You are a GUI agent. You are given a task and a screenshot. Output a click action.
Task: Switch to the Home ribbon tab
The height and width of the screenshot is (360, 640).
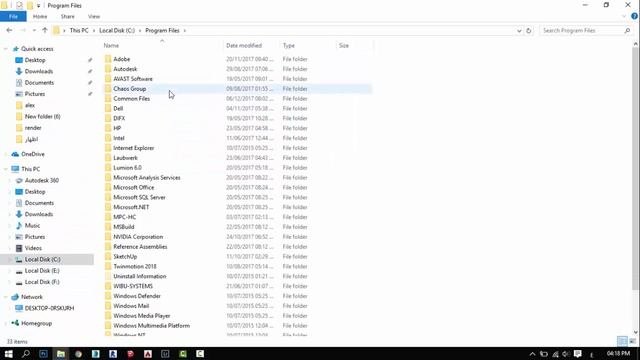40,16
